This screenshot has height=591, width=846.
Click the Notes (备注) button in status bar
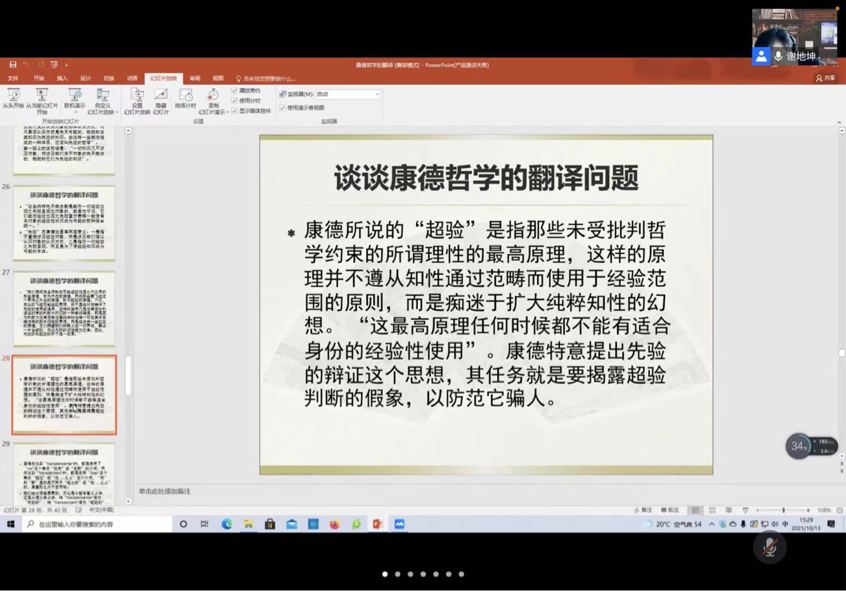(x=643, y=510)
